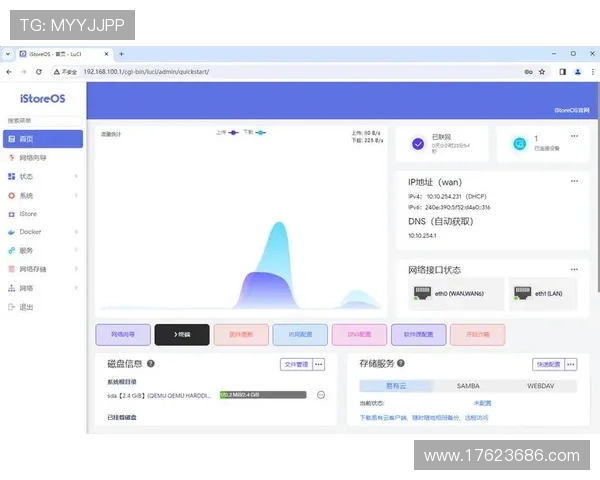Bookmark this page with the star icon
Screen dimensions: 600x480
click(x=542, y=72)
